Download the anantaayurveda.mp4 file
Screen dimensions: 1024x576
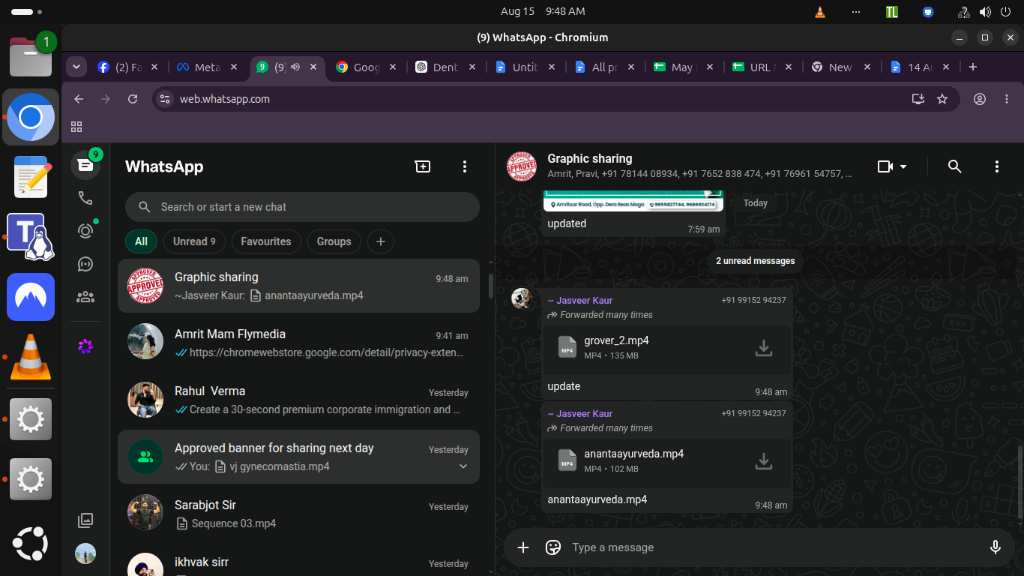point(763,461)
